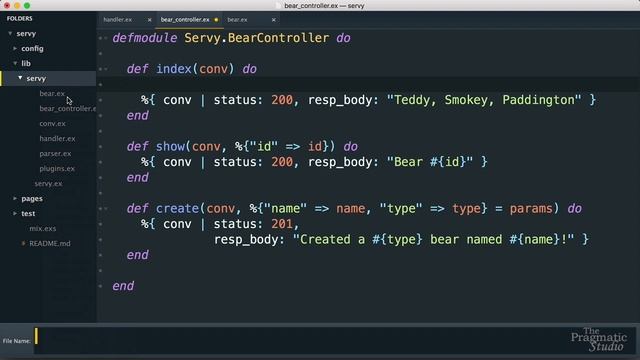
Task: Collapse the top-level servy folder
Action: click(10, 33)
